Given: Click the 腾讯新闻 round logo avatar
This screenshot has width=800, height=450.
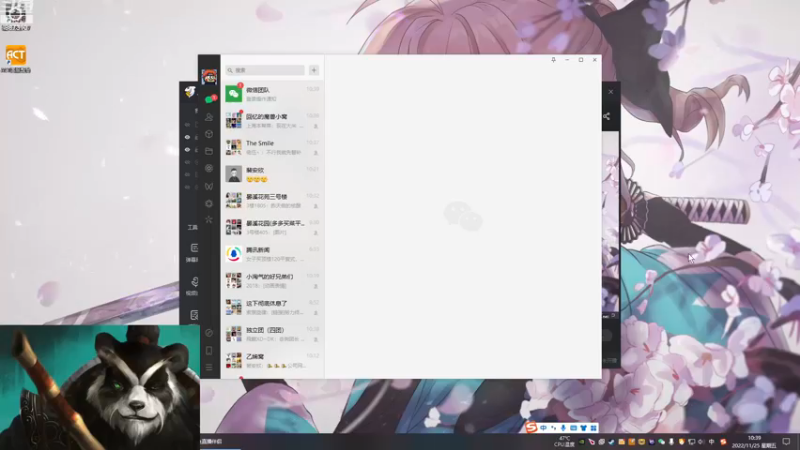Looking at the screenshot, I should (x=234, y=254).
